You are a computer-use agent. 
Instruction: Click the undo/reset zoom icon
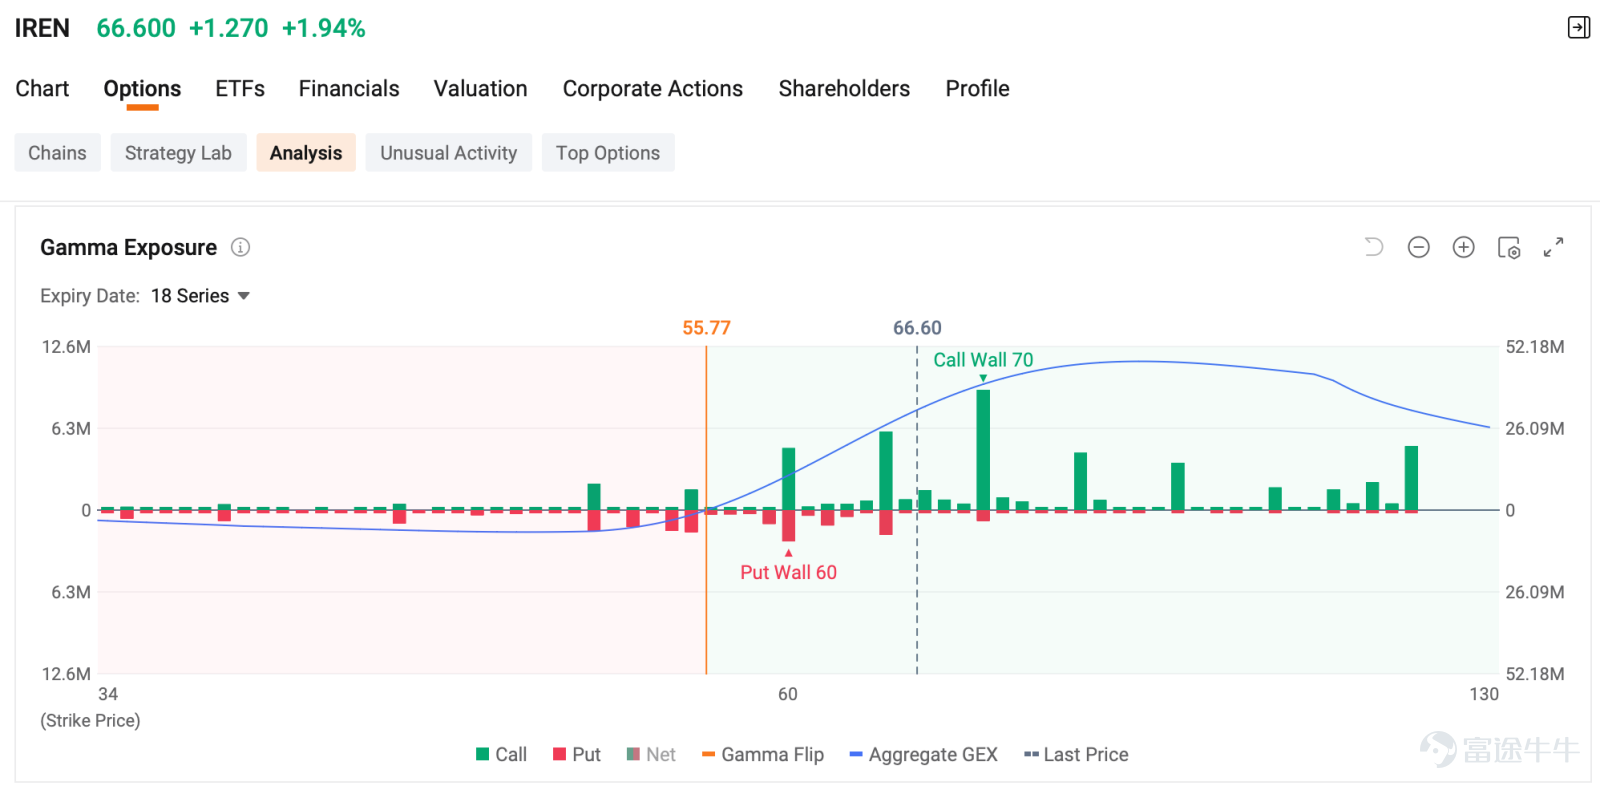(1374, 247)
